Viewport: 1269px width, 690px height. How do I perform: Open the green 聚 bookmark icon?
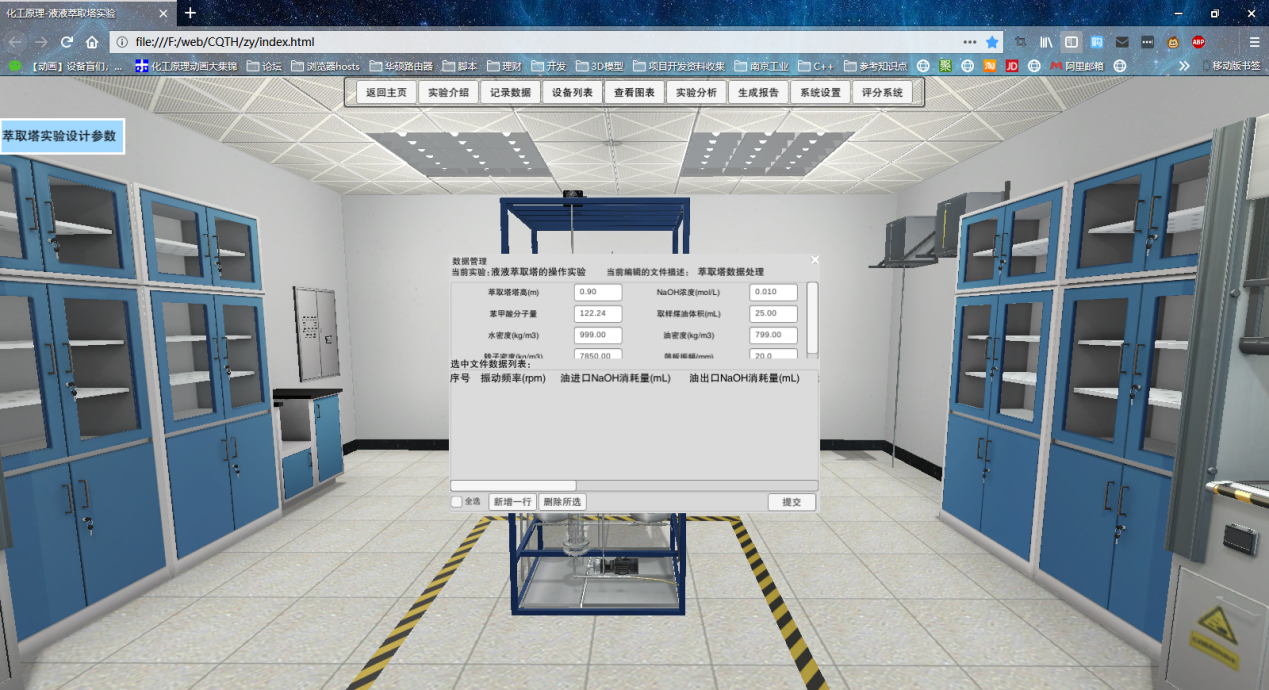point(945,66)
